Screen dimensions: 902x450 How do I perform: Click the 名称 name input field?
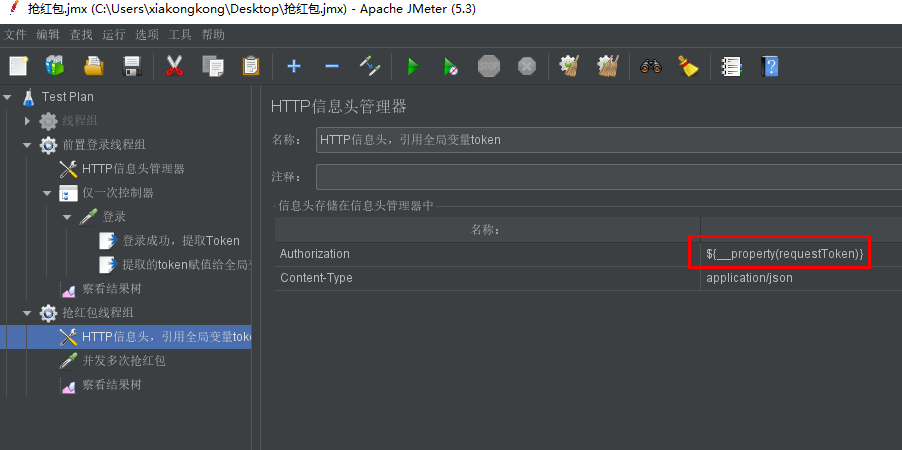609,140
